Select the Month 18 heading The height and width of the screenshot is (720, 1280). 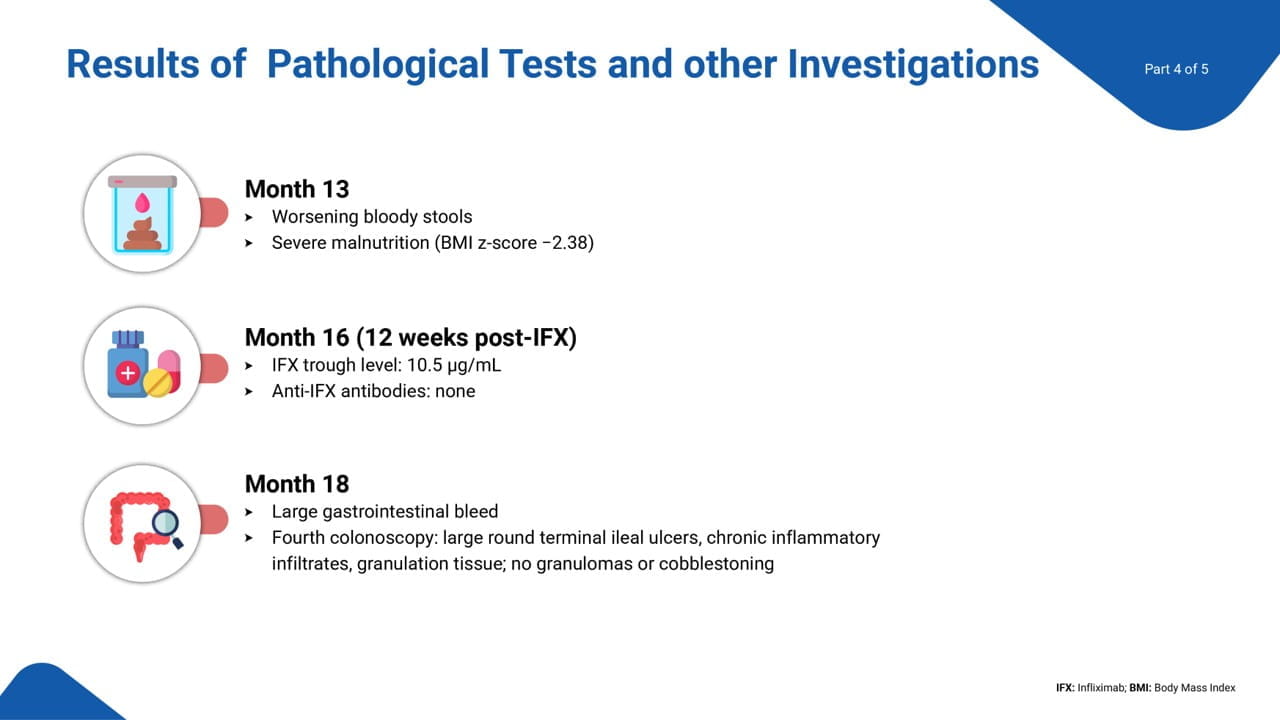click(x=297, y=484)
